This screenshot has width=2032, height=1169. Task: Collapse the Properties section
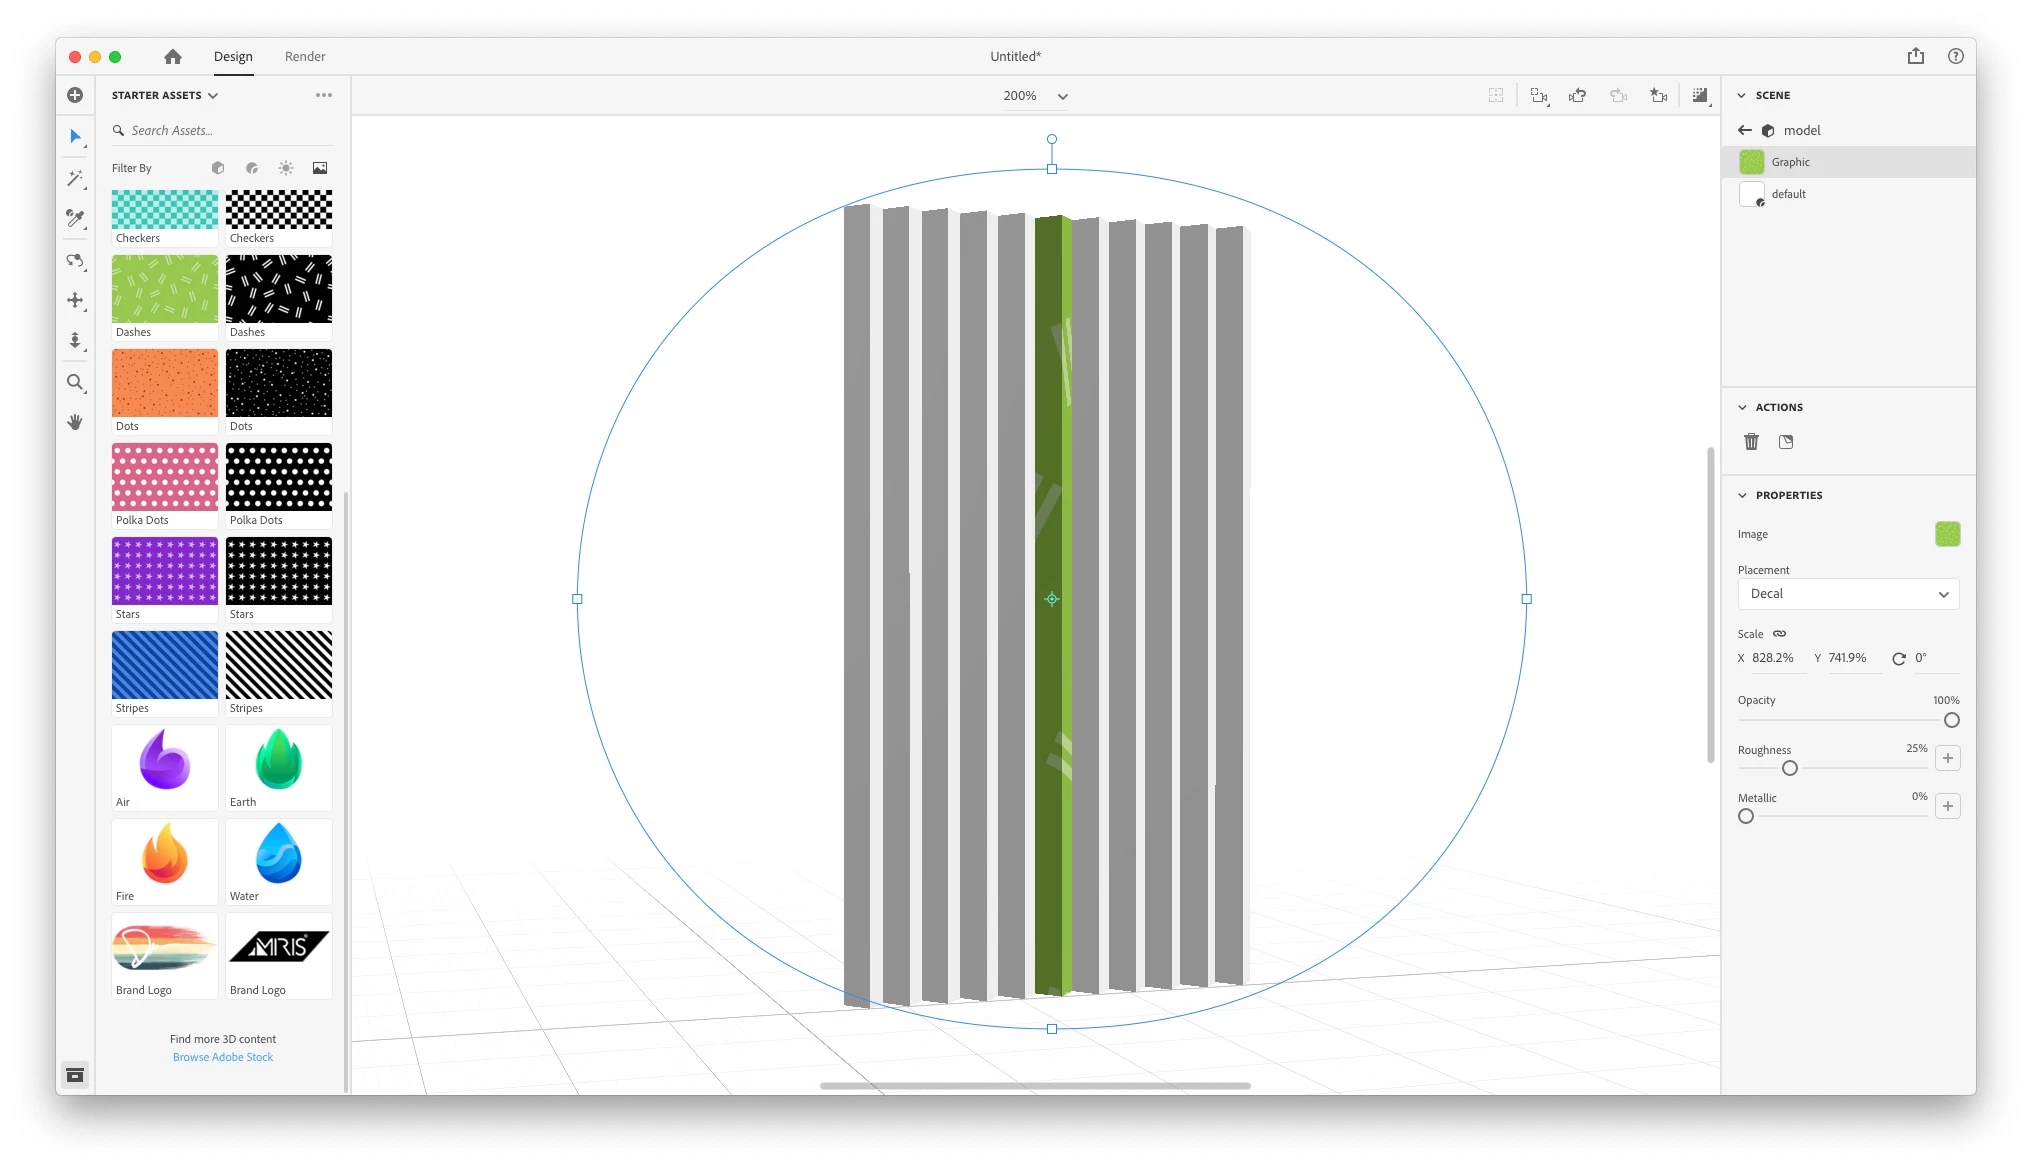click(1743, 496)
